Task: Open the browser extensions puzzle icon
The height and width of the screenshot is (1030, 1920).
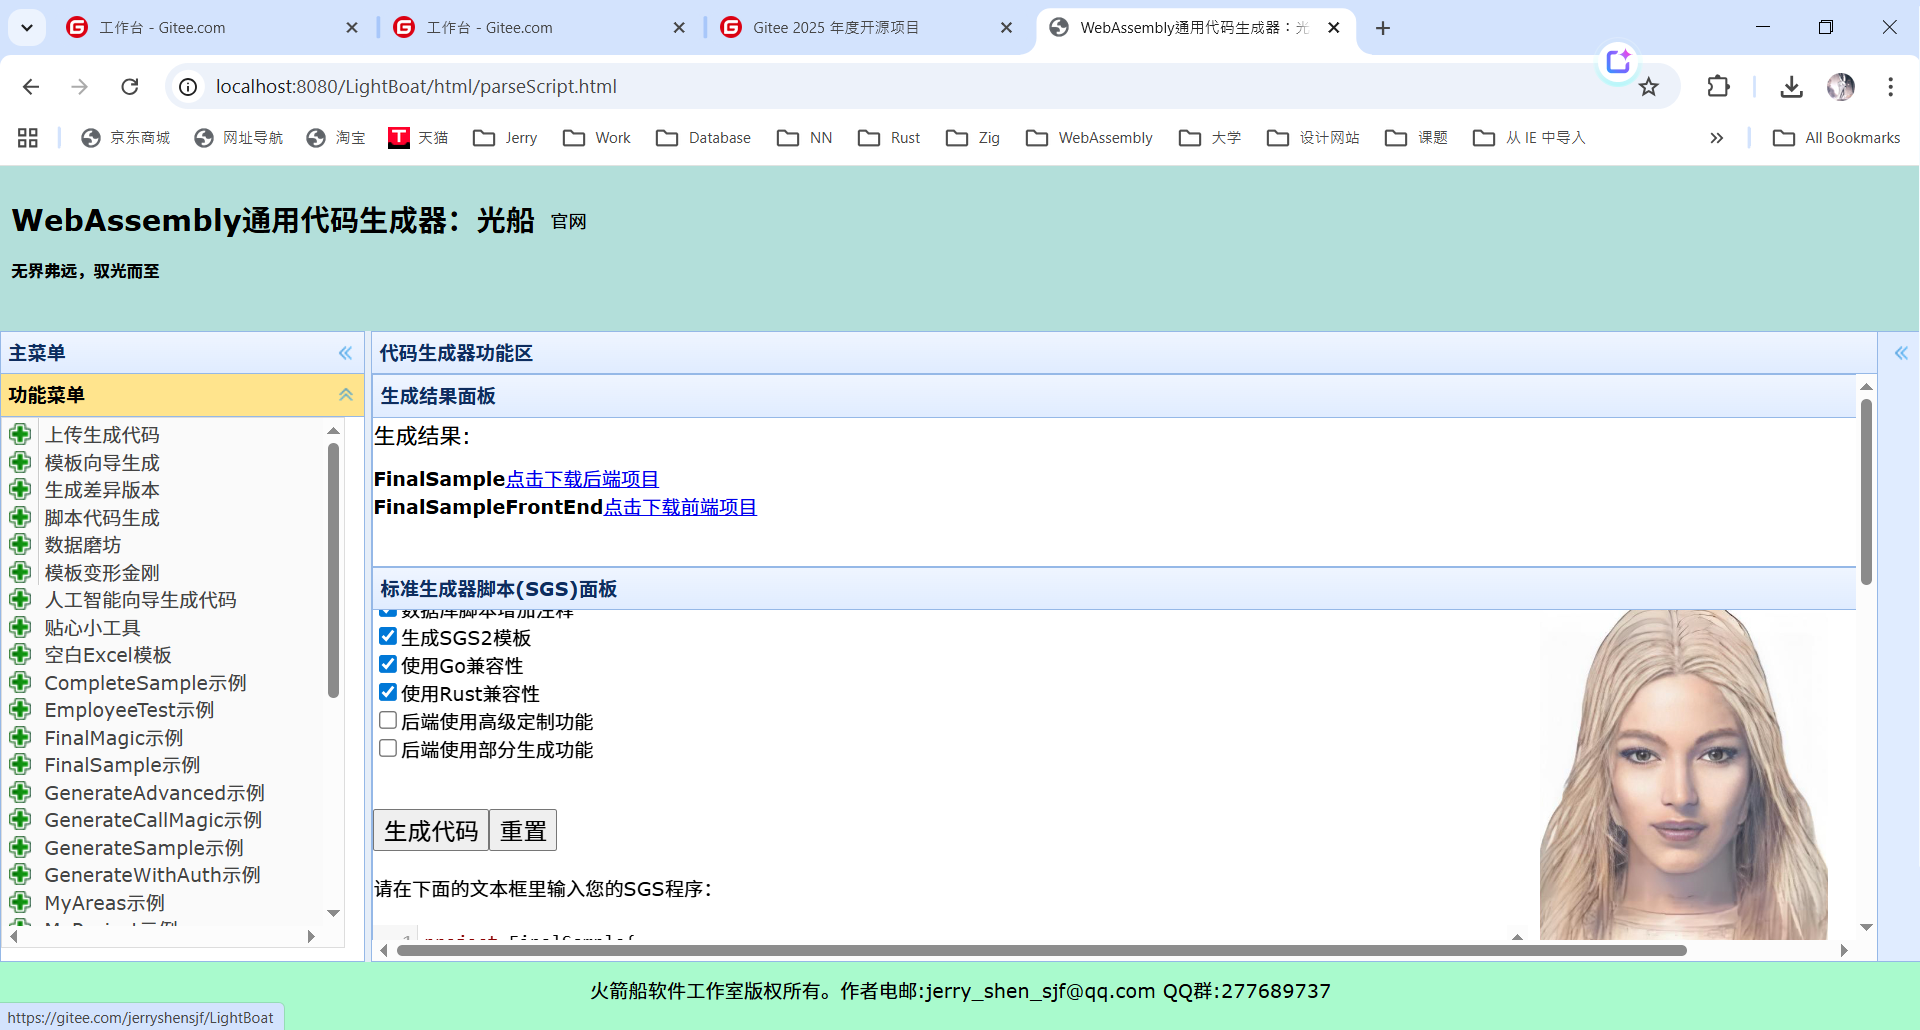Action: 1718,86
